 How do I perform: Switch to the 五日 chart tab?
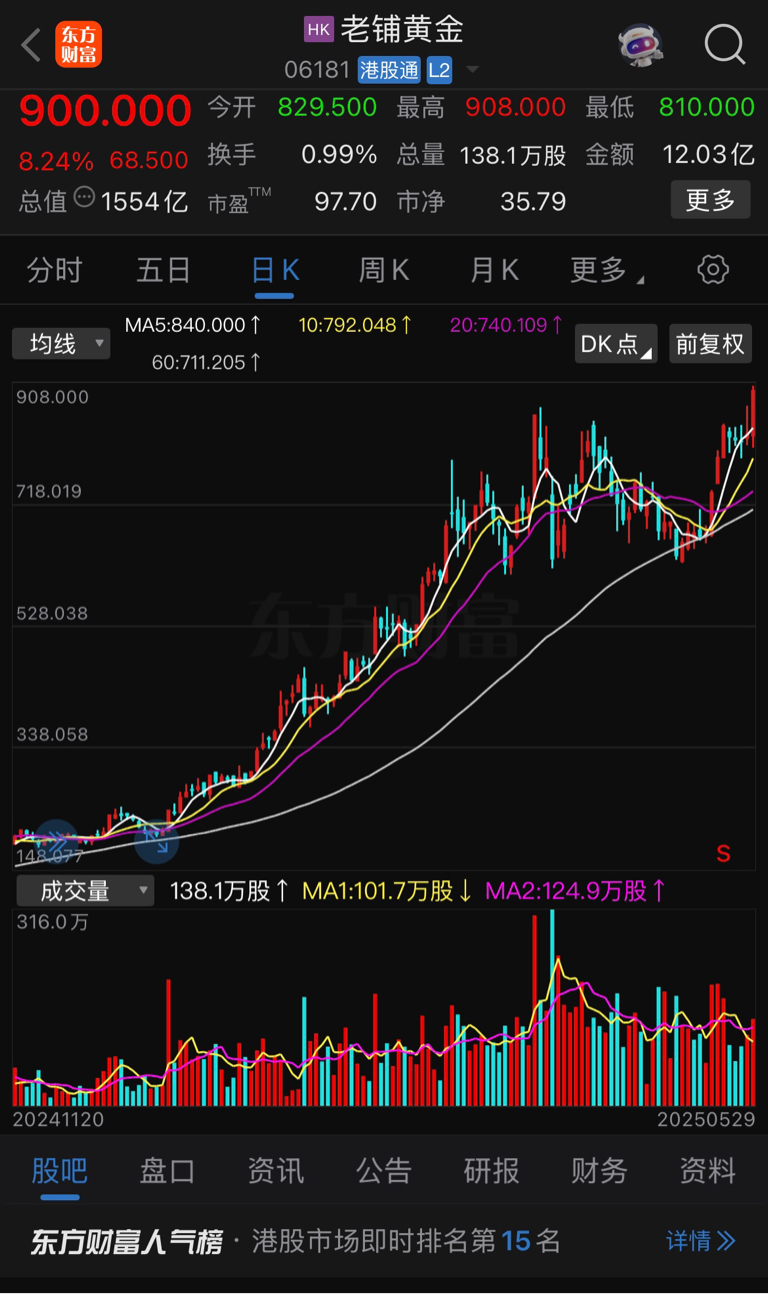click(x=164, y=270)
